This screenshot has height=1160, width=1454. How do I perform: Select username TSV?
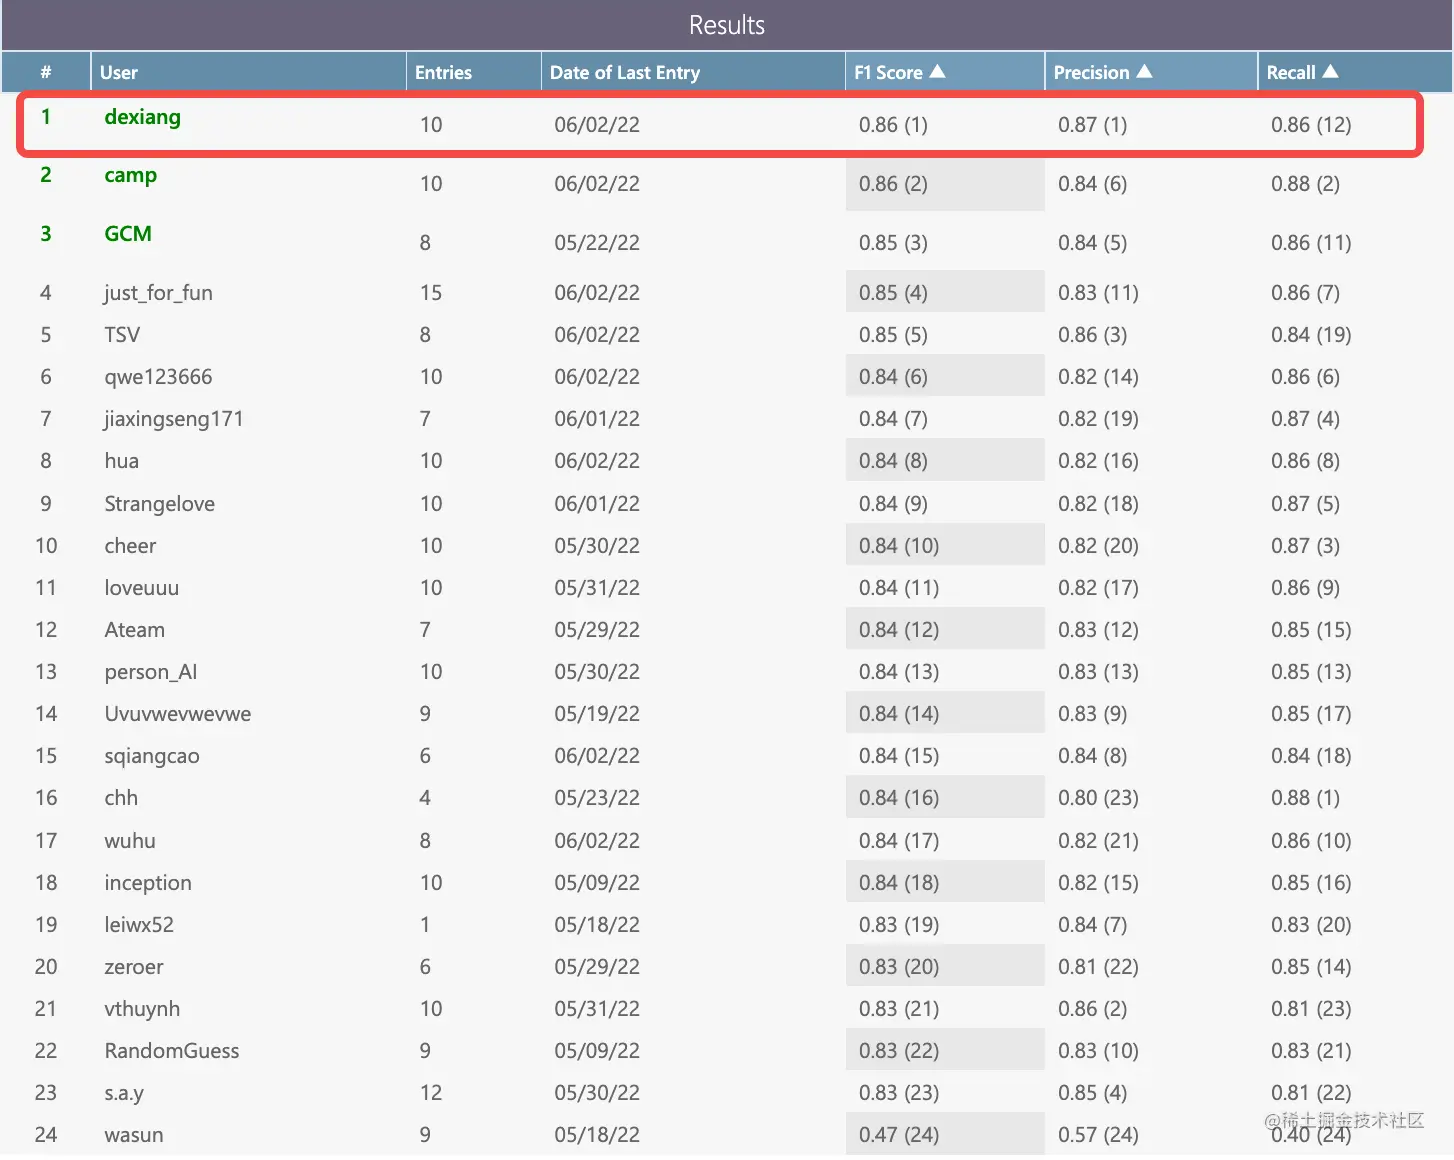[122, 334]
